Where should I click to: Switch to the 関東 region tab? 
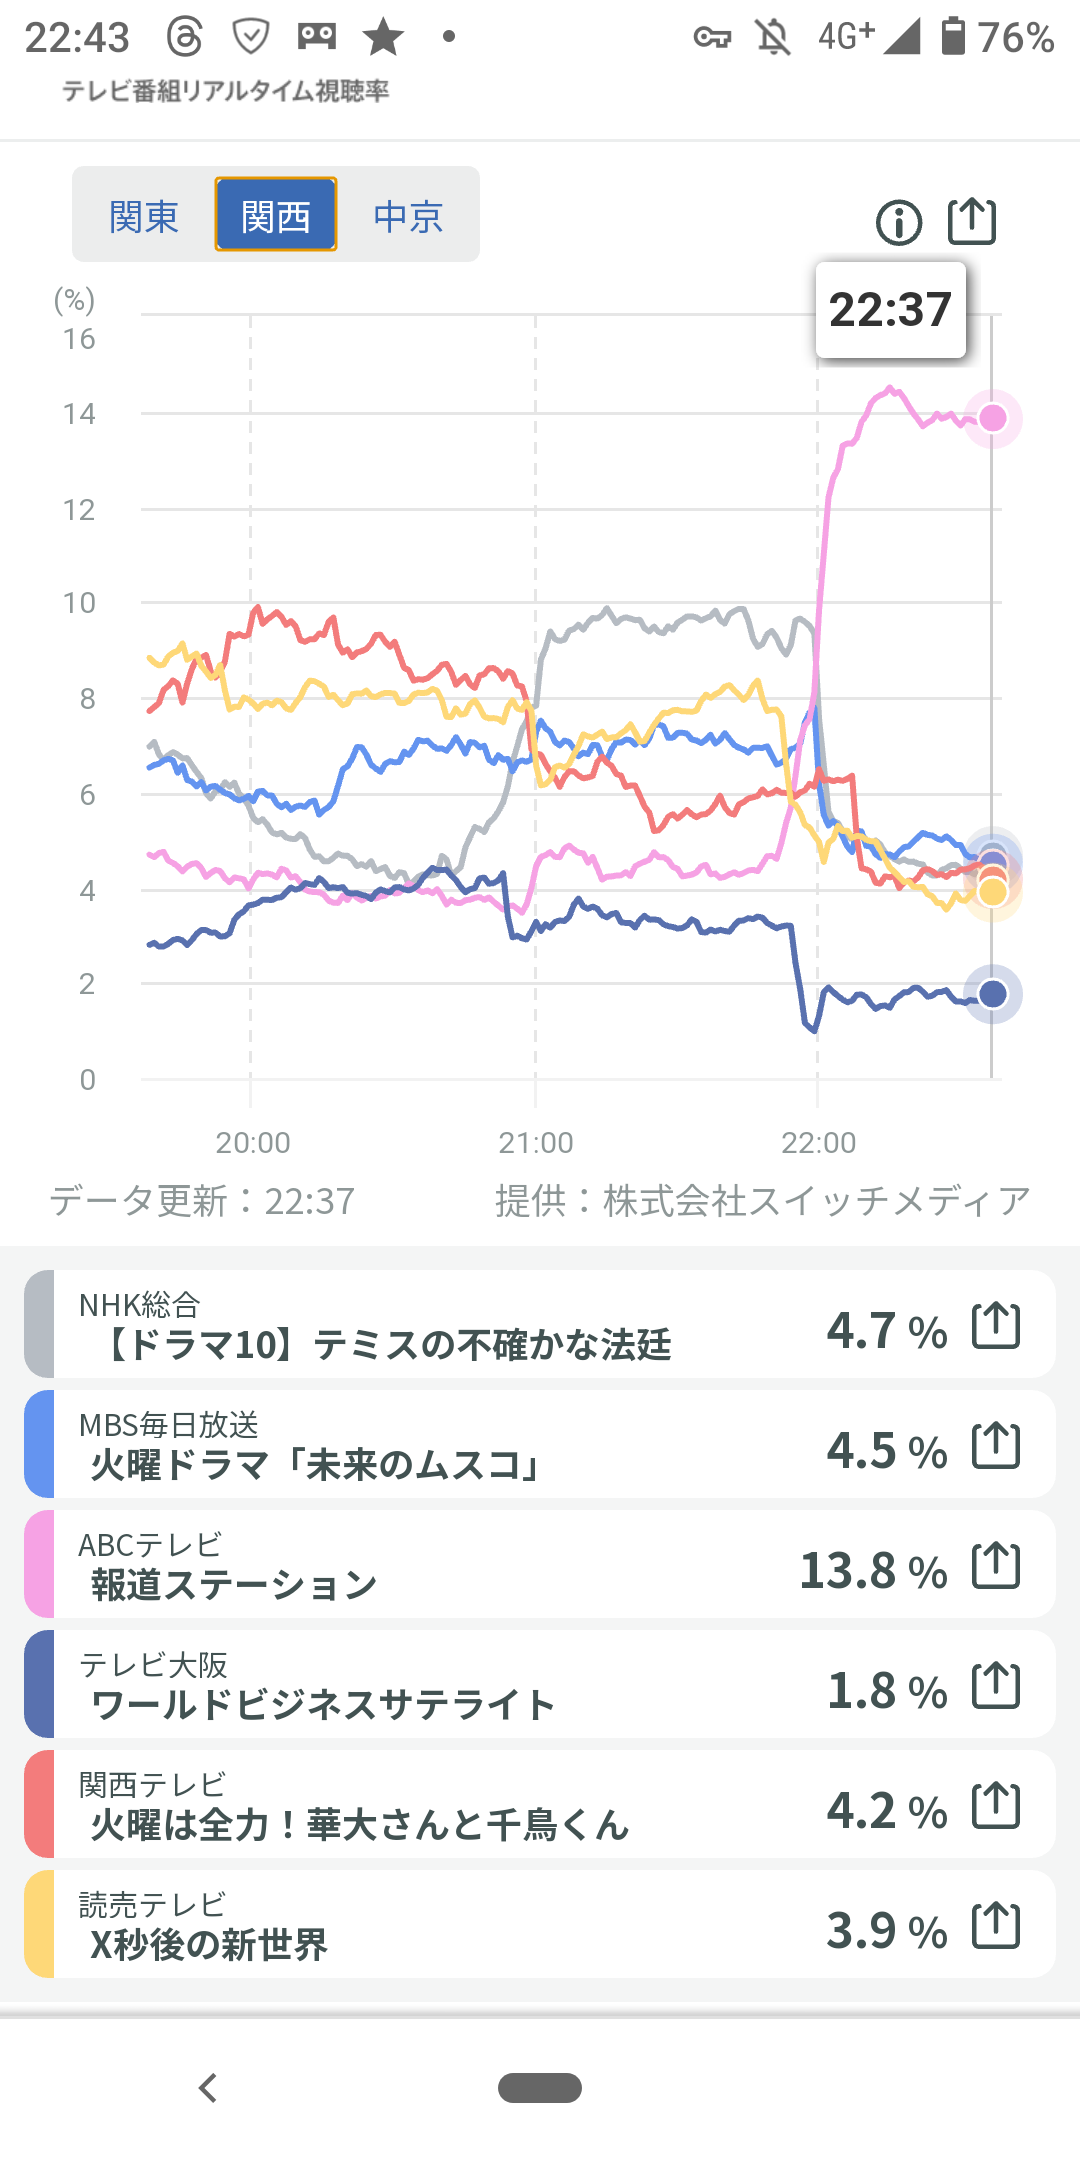[144, 216]
